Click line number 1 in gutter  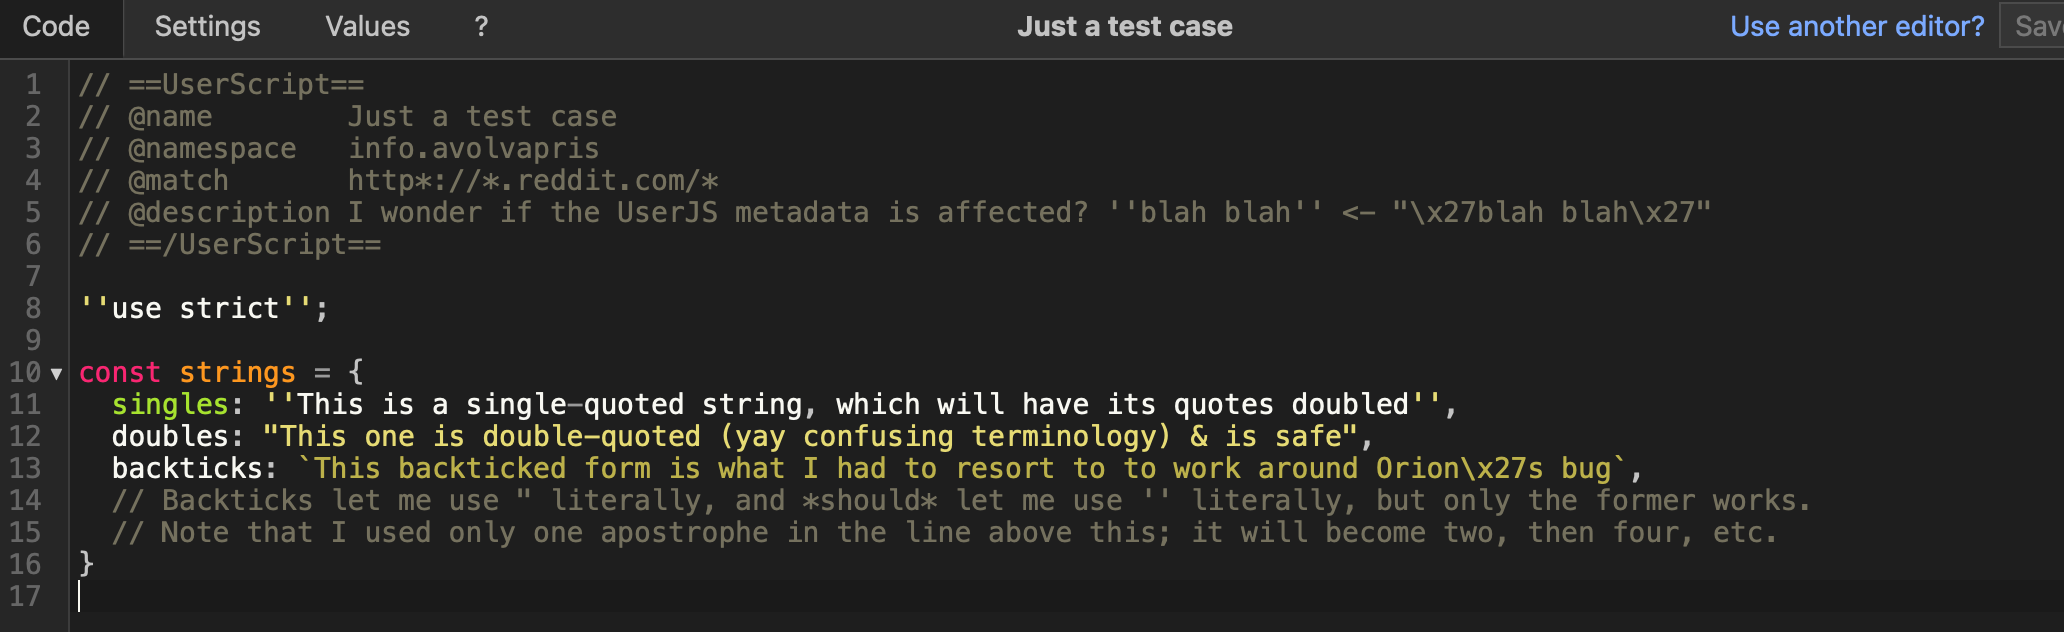pyautogui.click(x=33, y=85)
